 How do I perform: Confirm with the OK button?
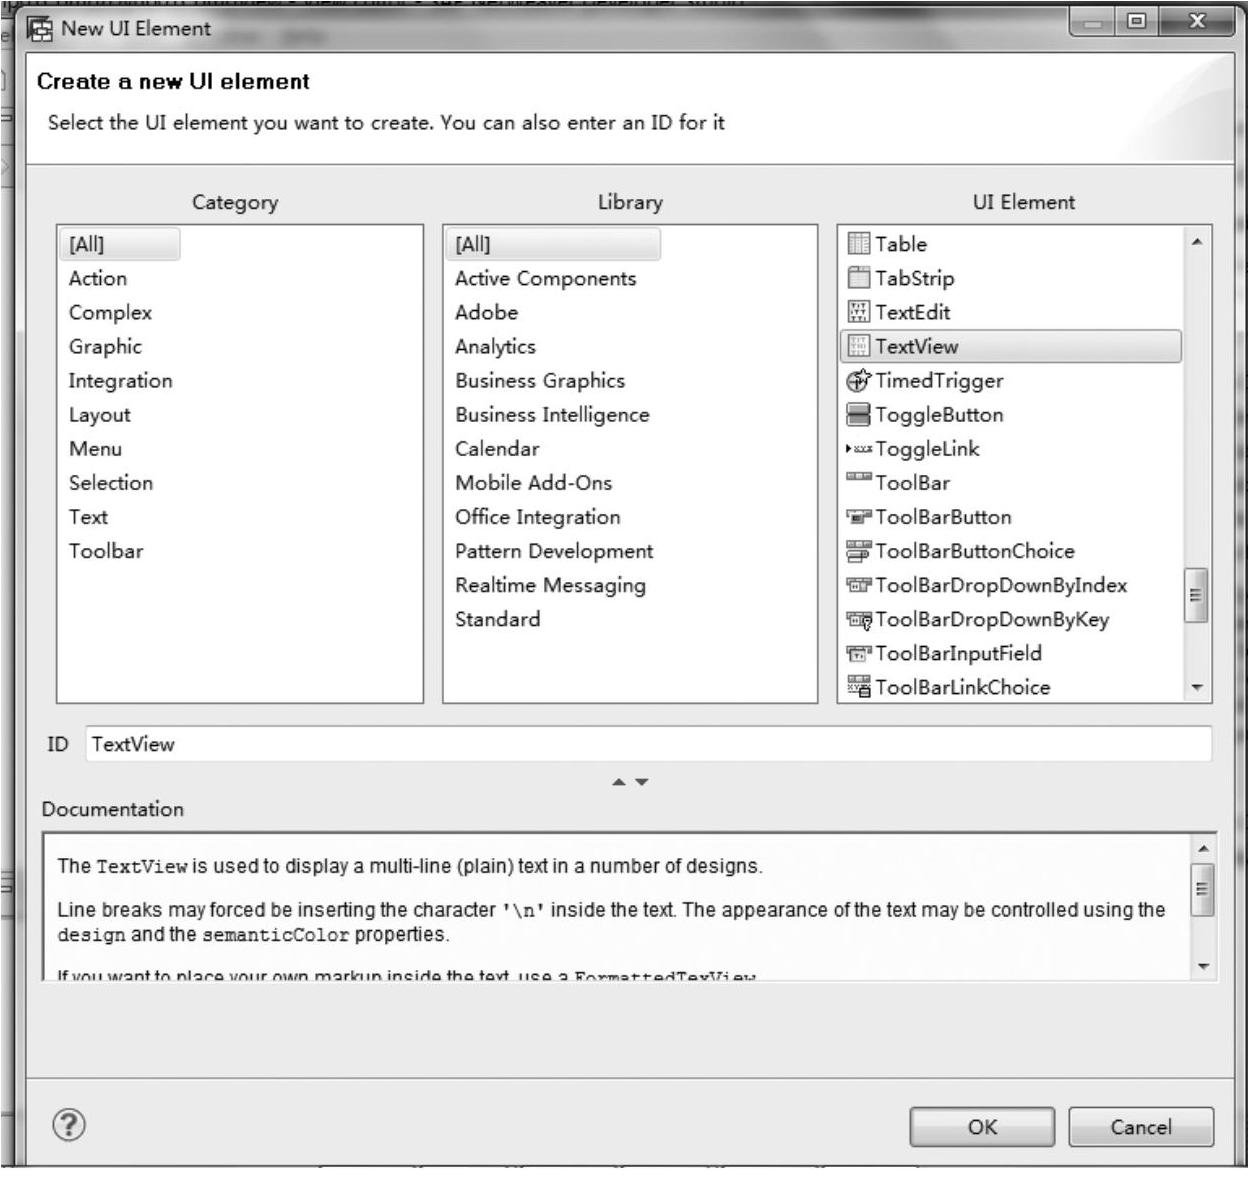point(981,1127)
